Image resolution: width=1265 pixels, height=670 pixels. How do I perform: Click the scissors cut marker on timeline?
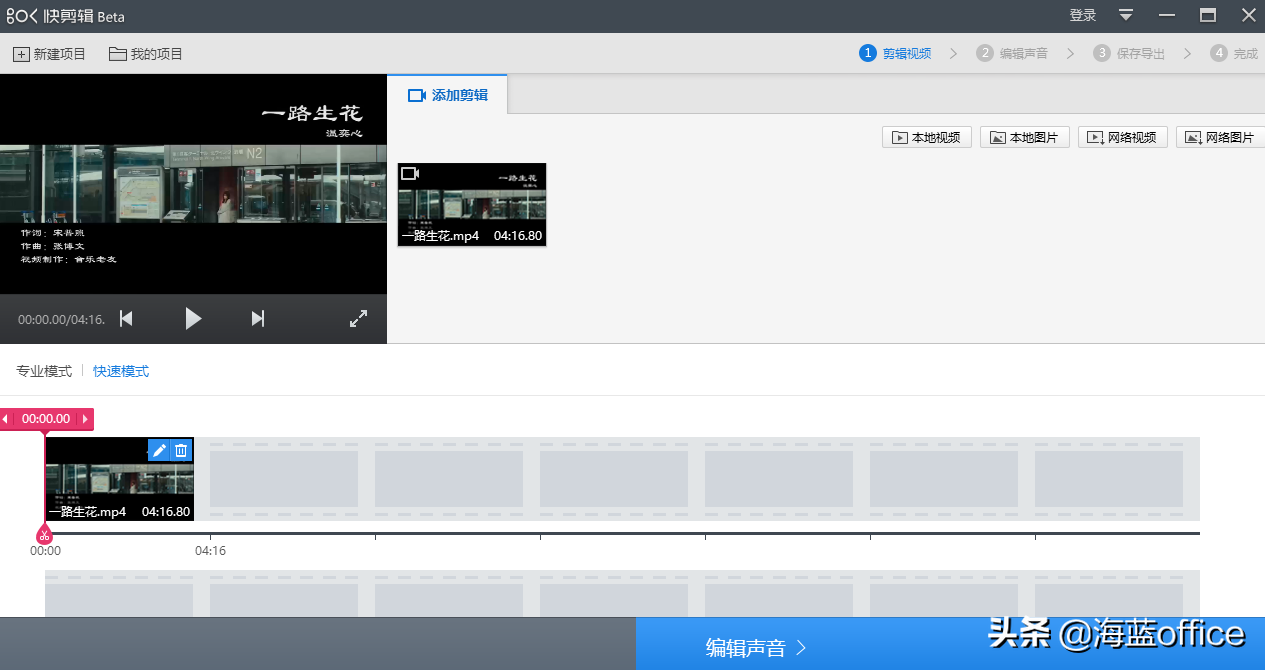tap(45, 535)
